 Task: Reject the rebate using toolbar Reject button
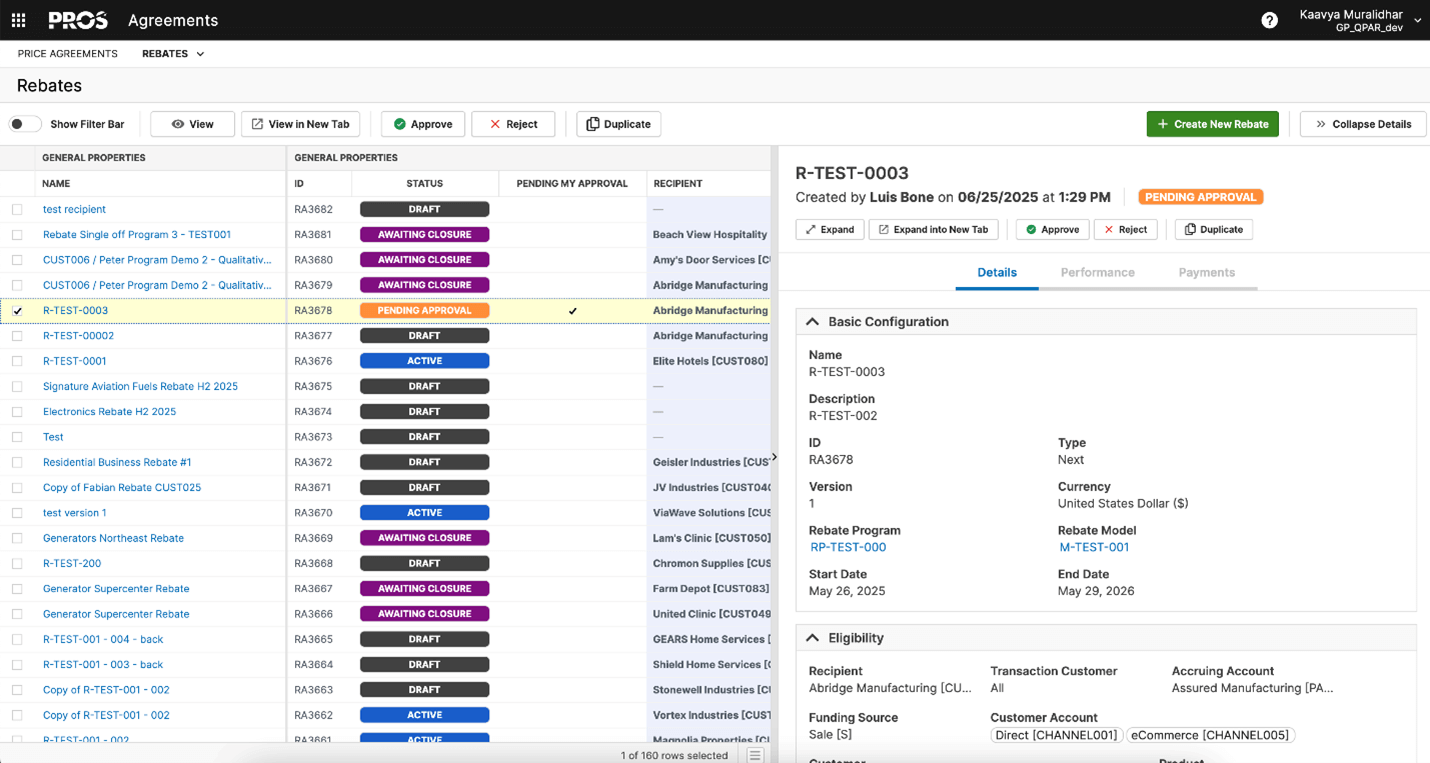coord(512,124)
